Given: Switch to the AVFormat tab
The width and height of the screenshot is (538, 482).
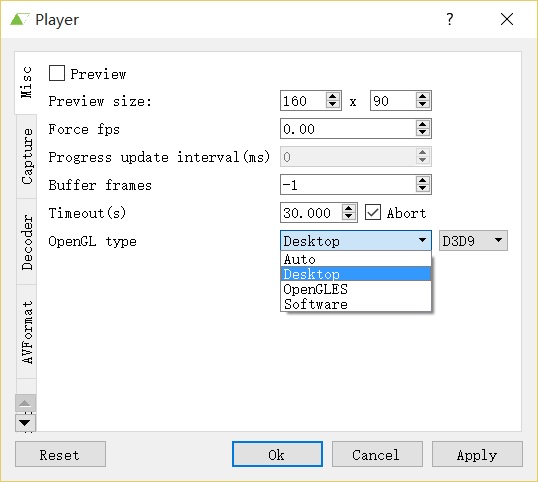Looking at the screenshot, I should [x=27, y=332].
